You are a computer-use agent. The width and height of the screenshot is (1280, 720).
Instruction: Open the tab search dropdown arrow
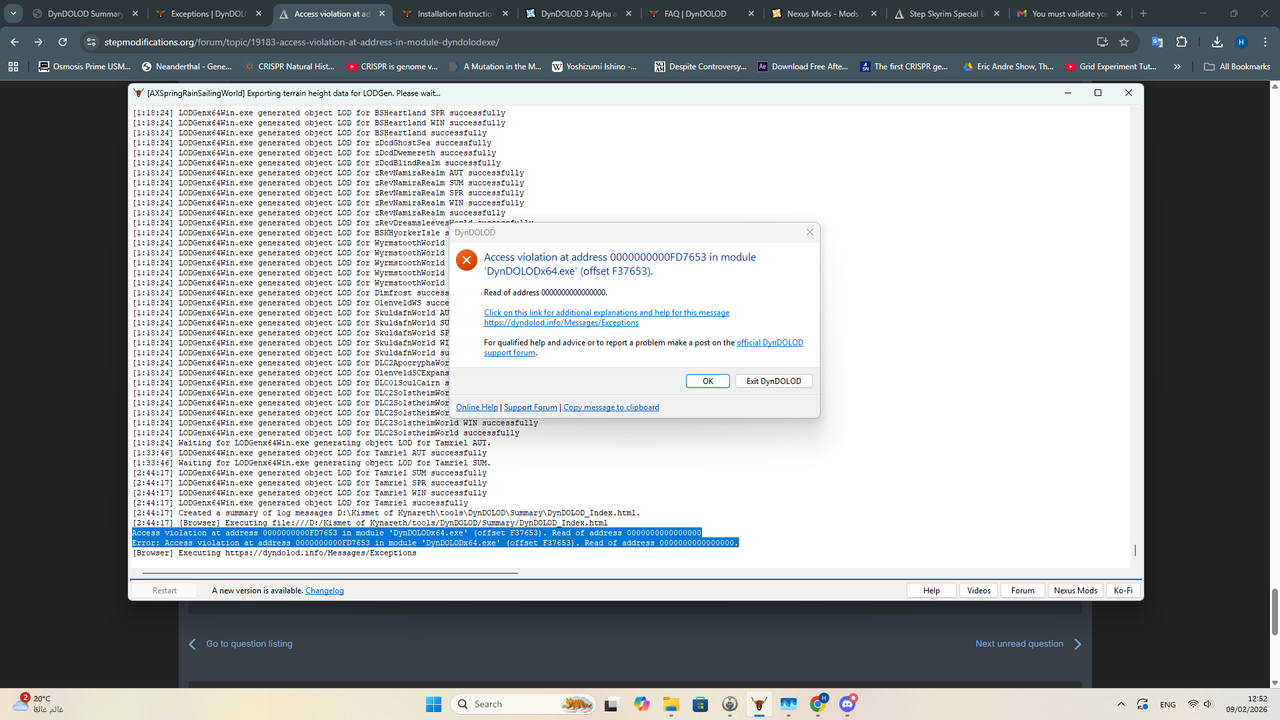[14, 14]
